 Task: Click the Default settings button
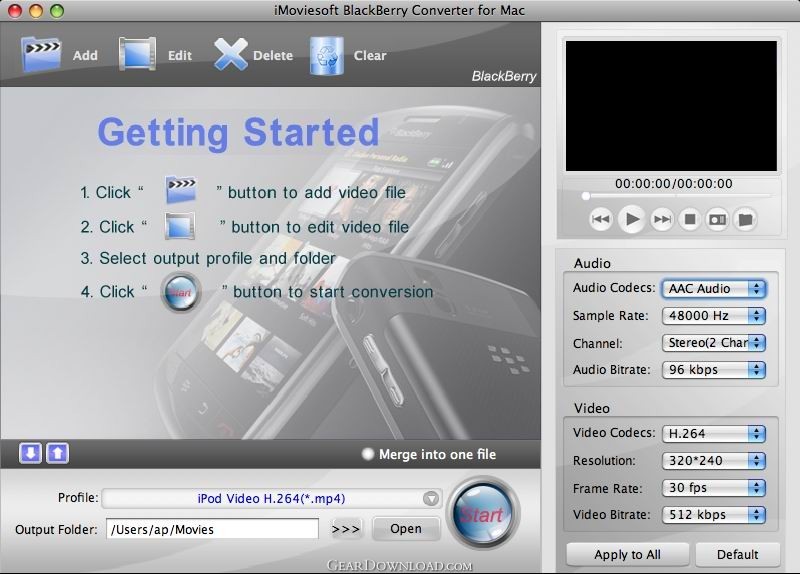pos(737,554)
